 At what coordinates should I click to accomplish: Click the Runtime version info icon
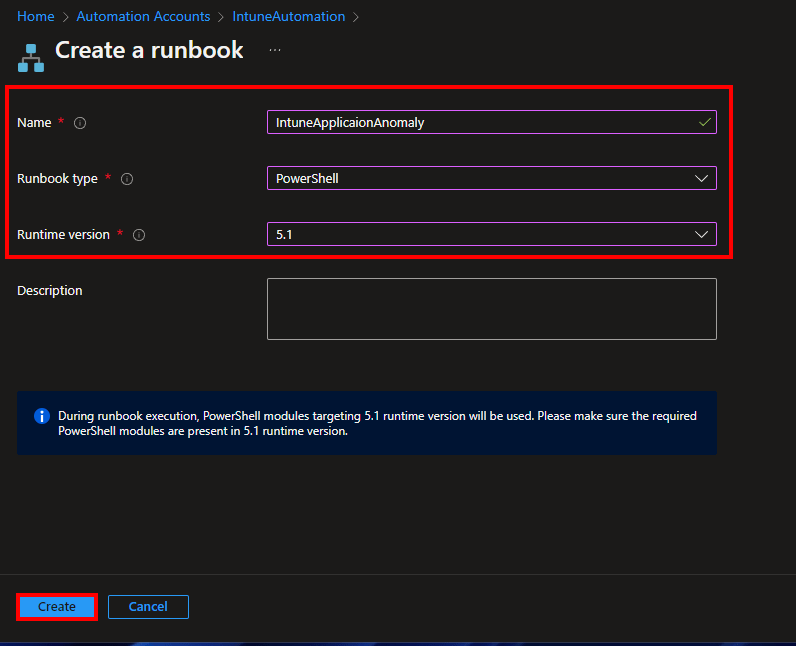click(x=139, y=235)
